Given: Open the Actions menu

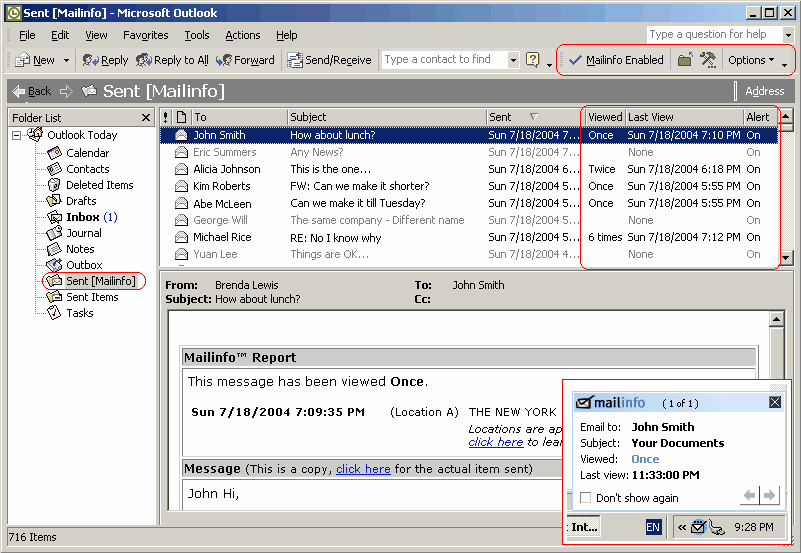Looking at the screenshot, I should coord(243,35).
